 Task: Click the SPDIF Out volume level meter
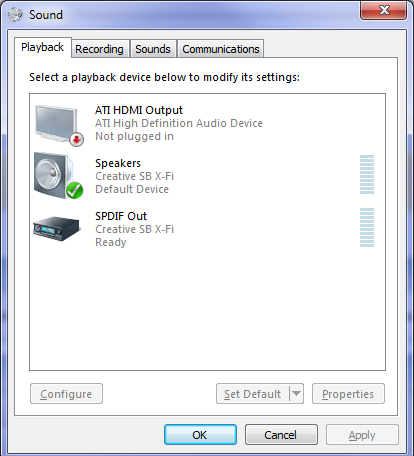click(x=367, y=227)
